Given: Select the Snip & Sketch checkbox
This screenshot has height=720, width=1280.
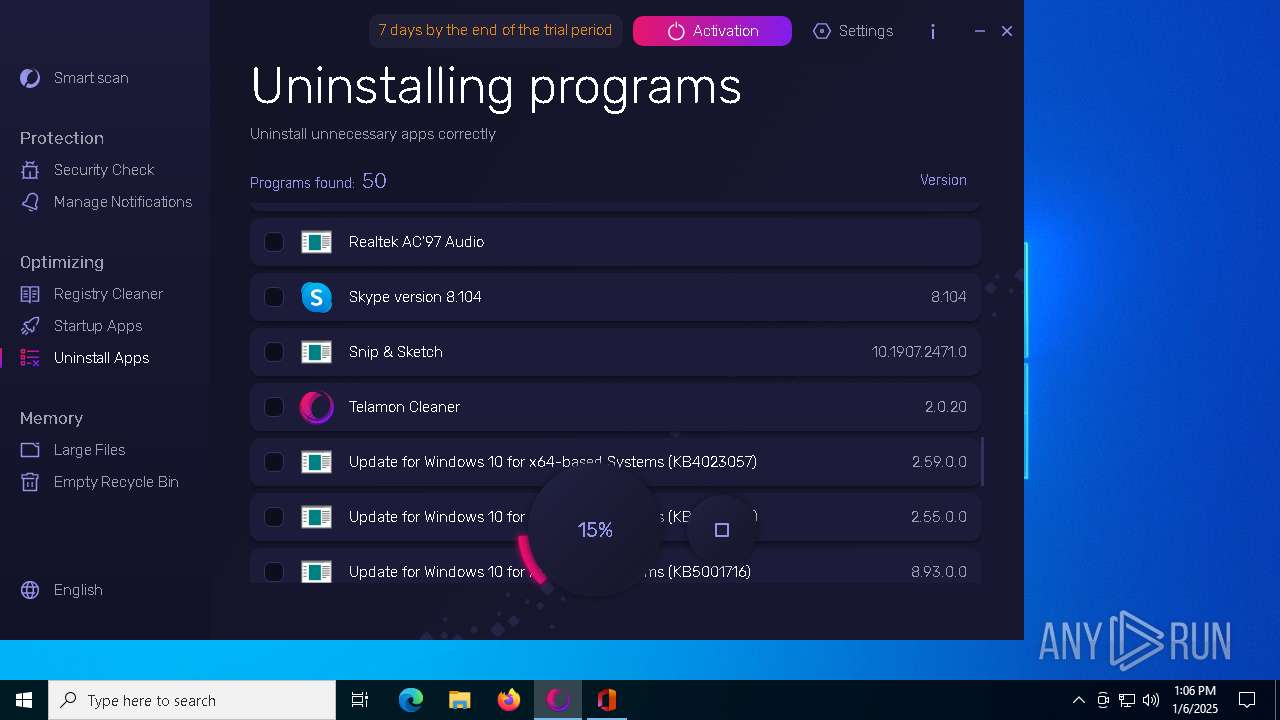Looking at the screenshot, I should click(x=274, y=352).
